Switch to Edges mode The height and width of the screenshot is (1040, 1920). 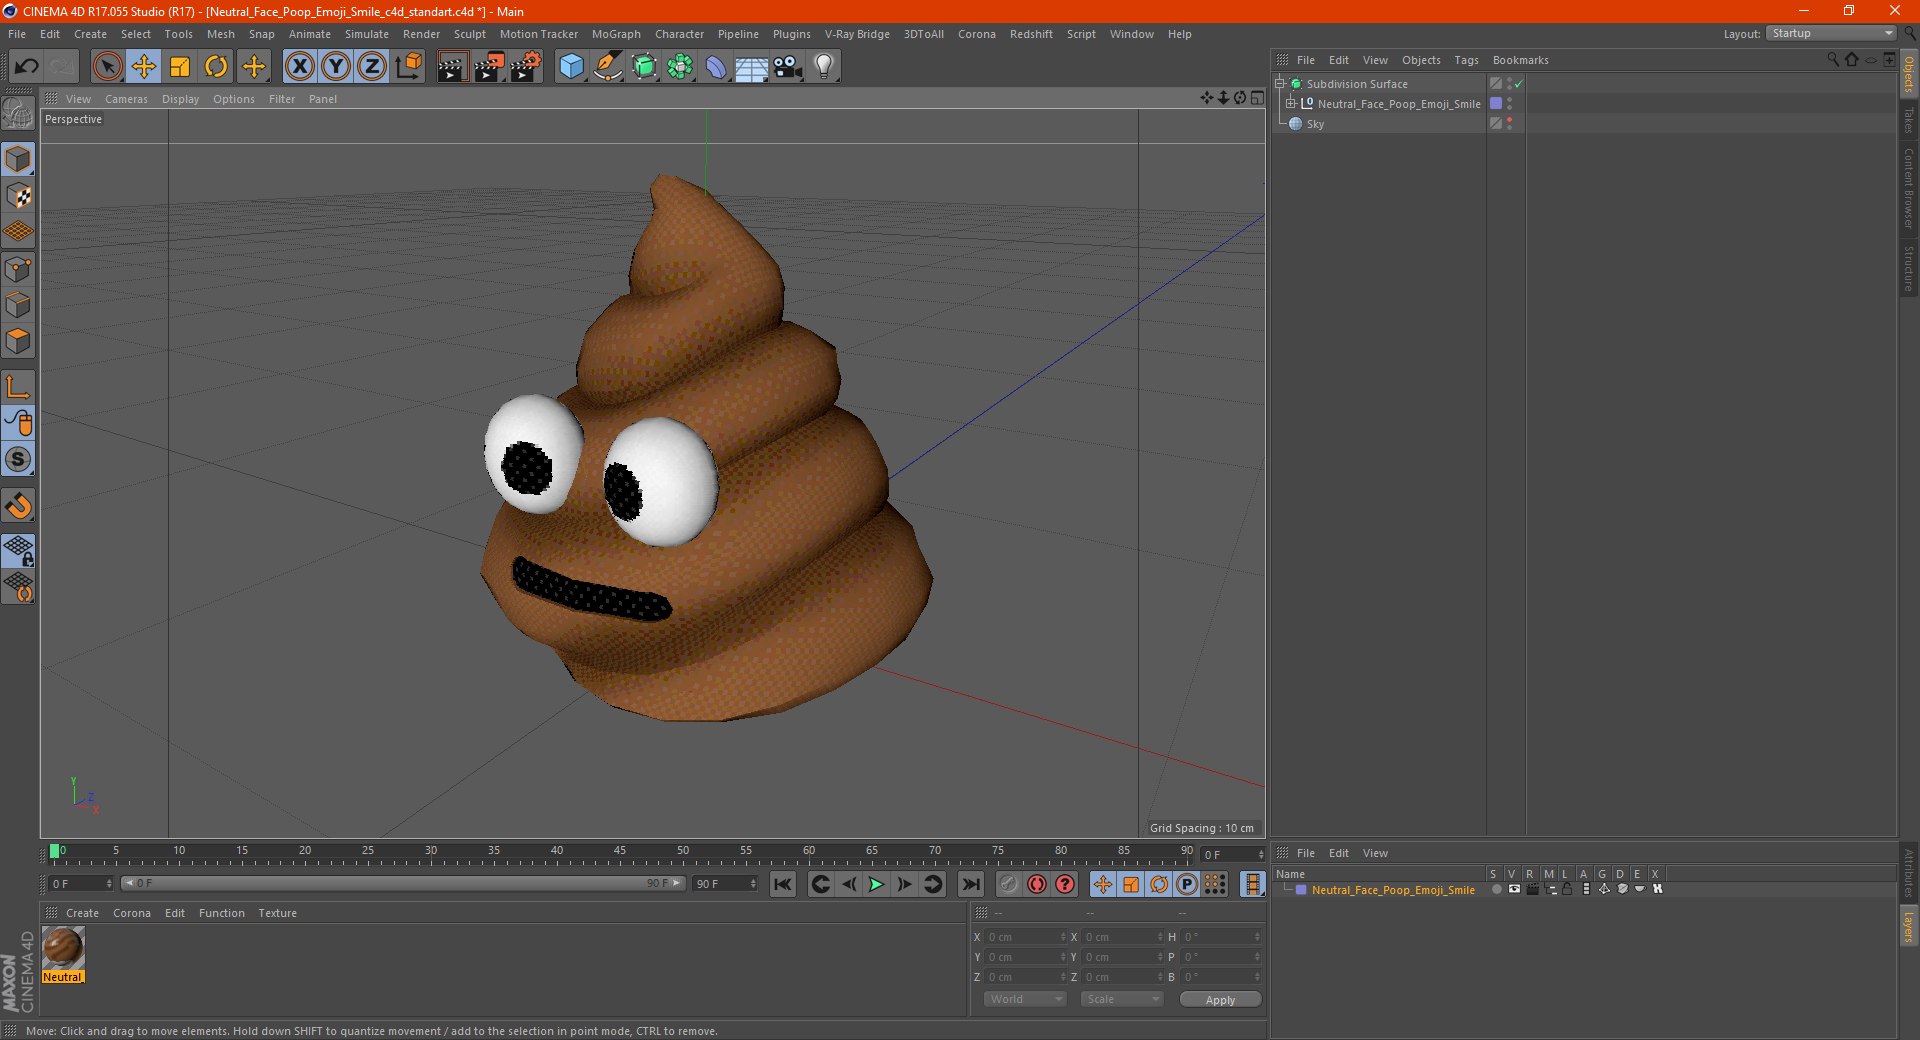(18, 305)
